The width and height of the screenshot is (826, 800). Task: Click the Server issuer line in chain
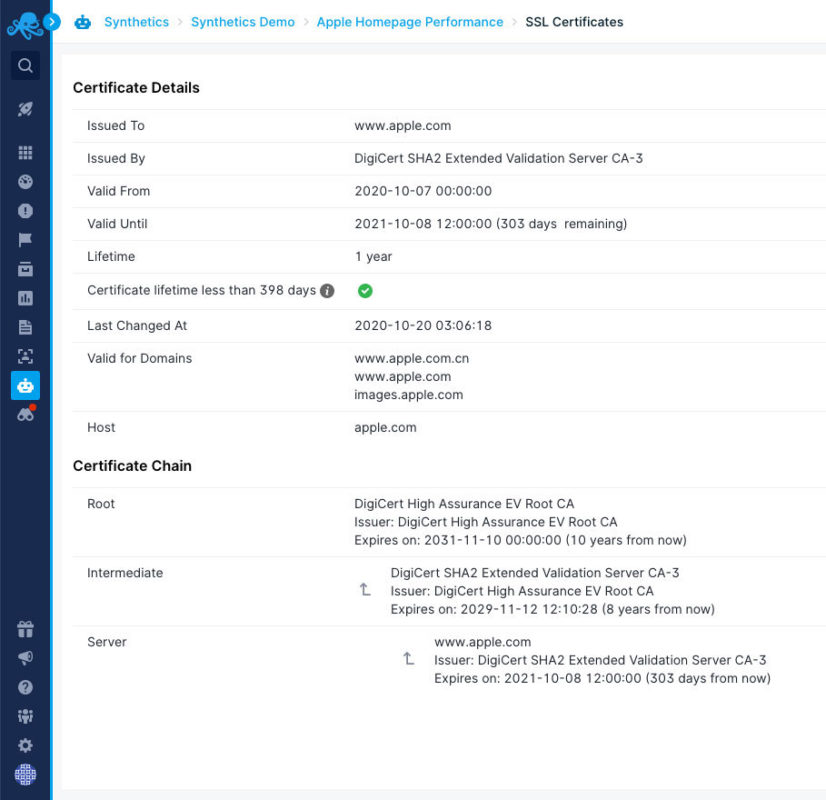(x=600, y=660)
